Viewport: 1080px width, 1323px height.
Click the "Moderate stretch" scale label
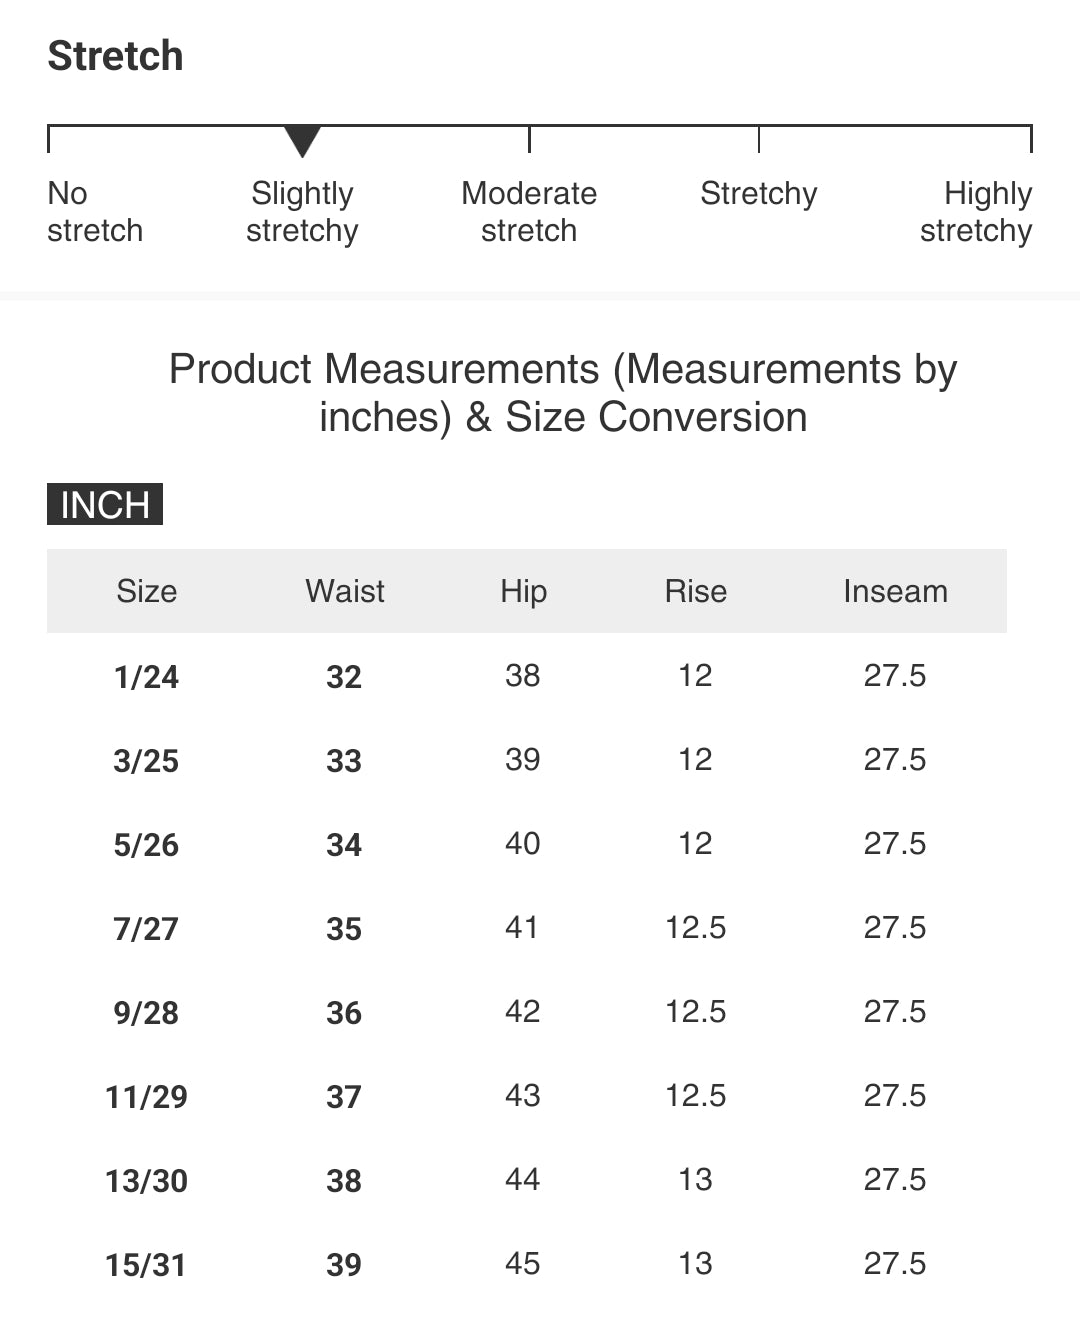529,212
